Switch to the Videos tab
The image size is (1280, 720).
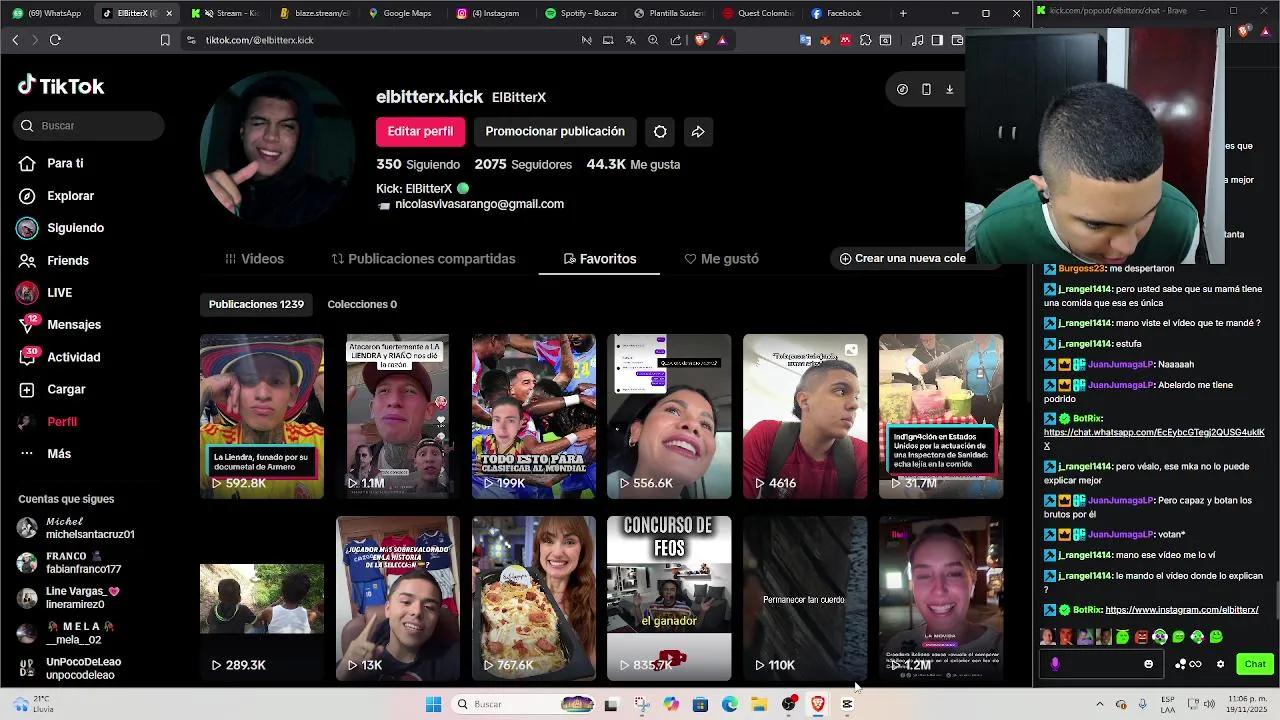point(255,259)
